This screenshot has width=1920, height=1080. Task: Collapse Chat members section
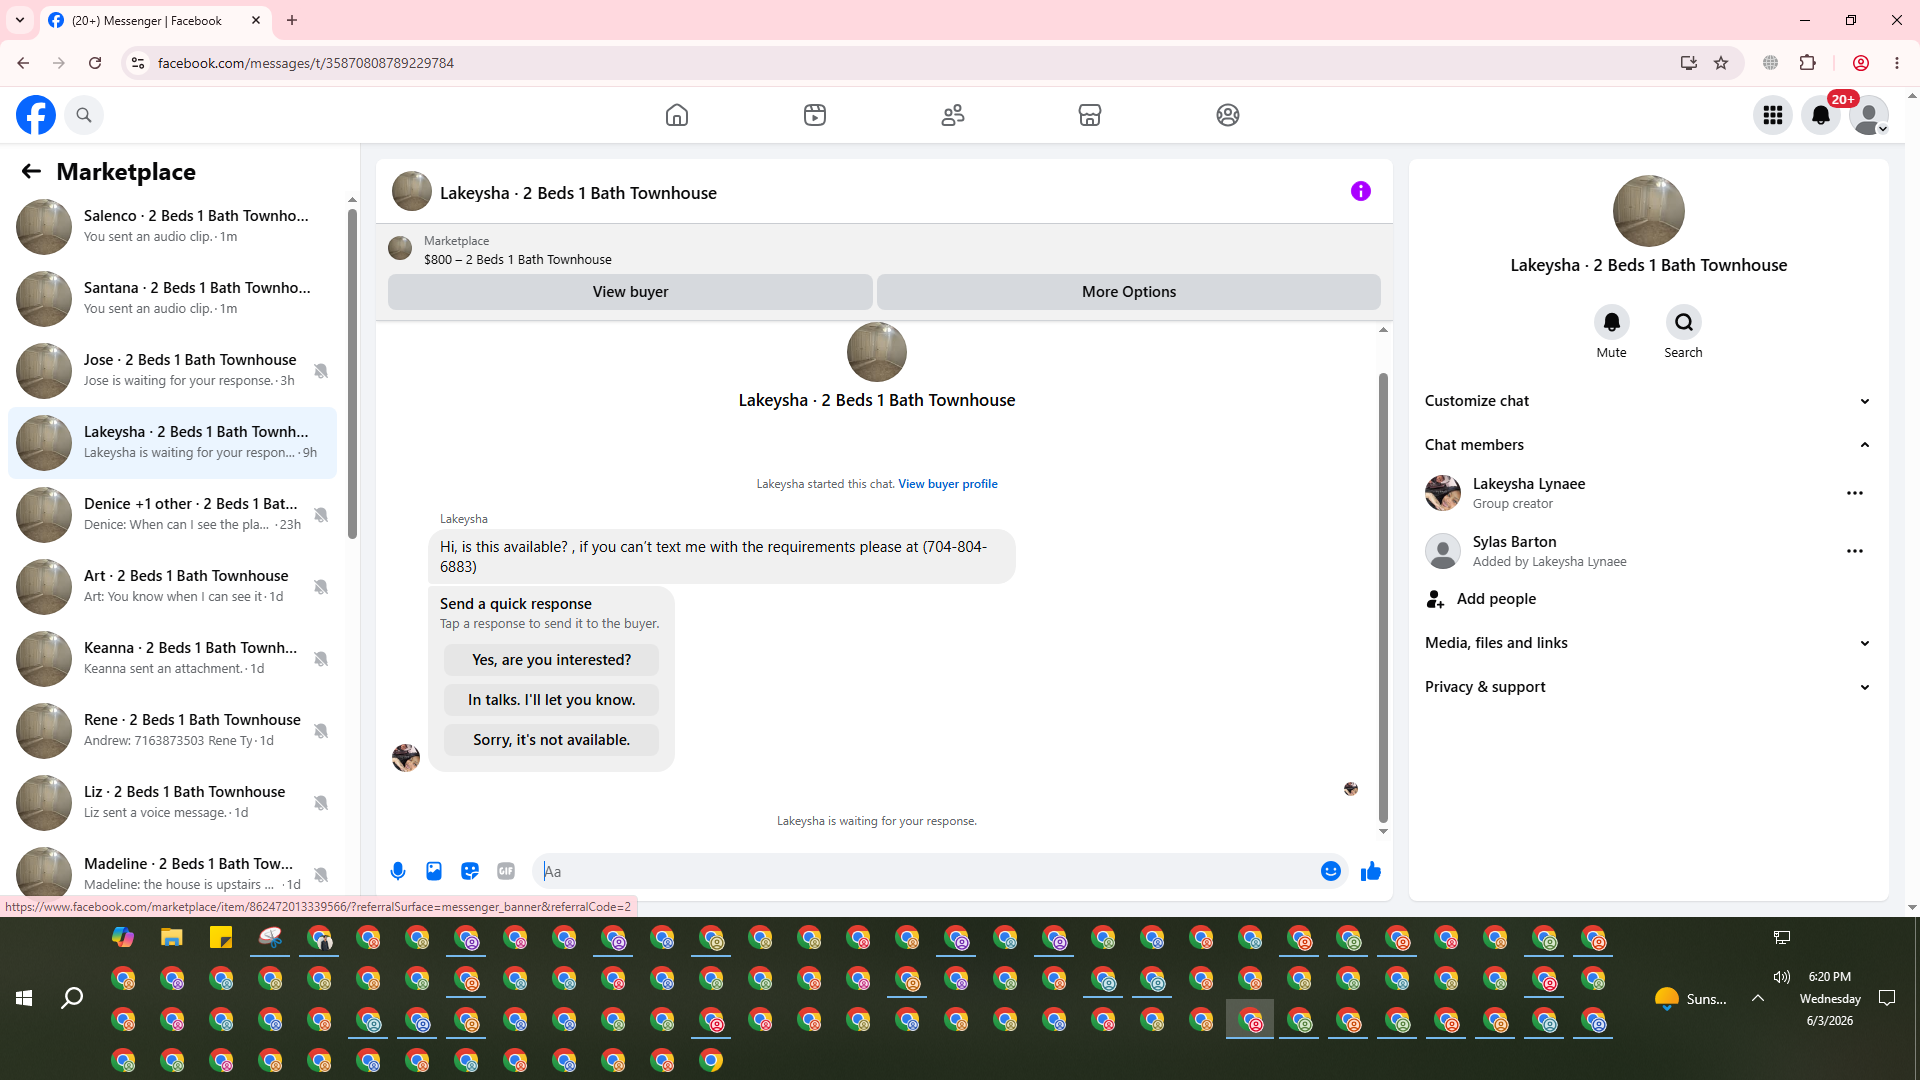[1648, 445]
